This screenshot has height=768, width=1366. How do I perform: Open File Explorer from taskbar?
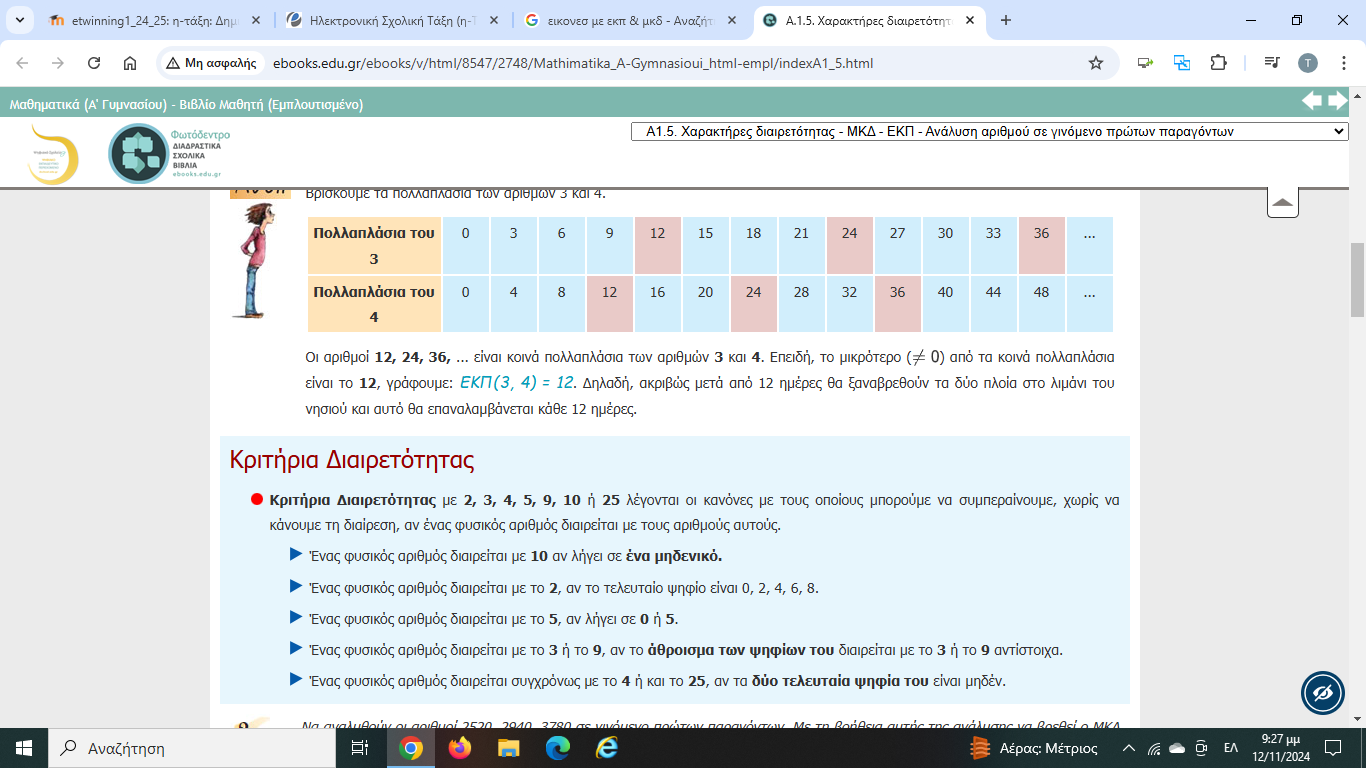509,748
